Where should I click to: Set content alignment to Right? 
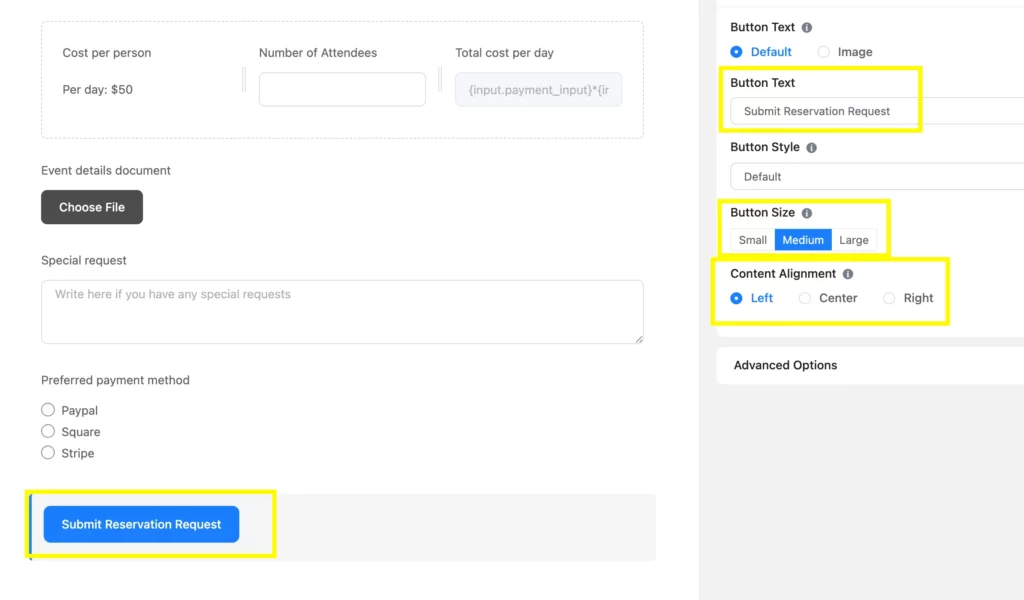(889, 298)
